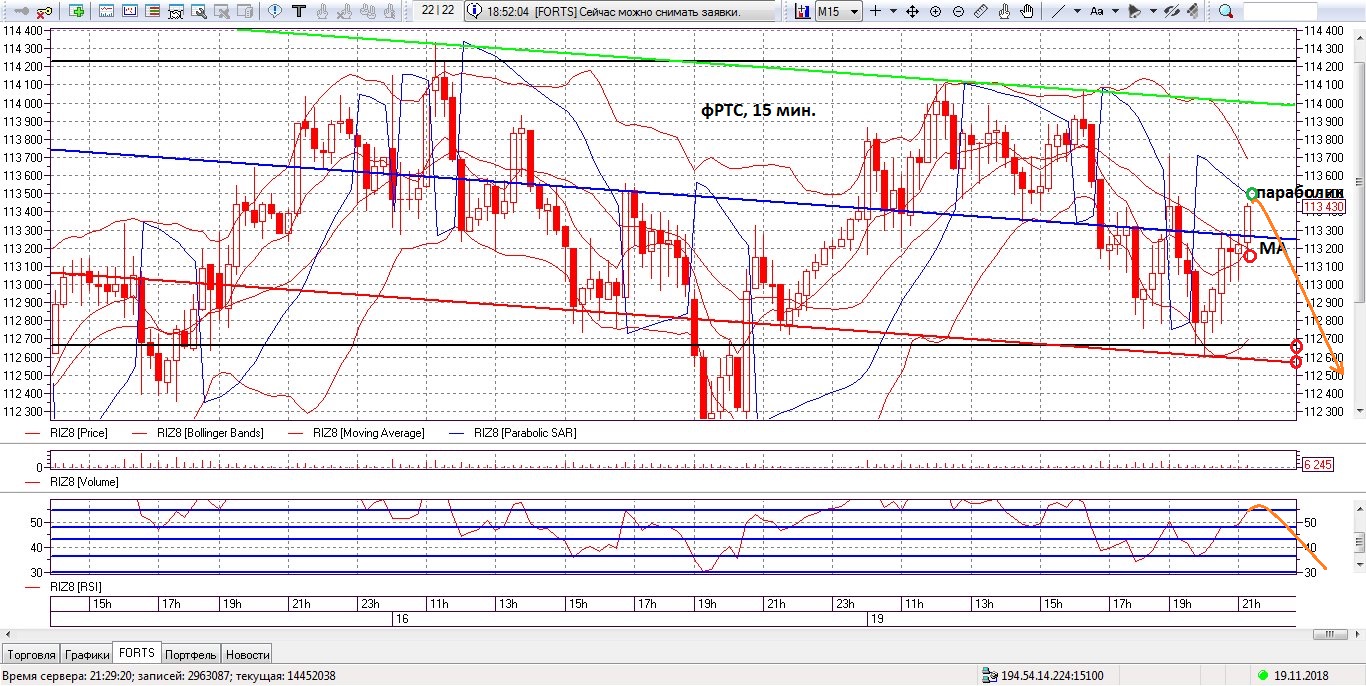The height and width of the screenshot is (686, 1366).
Task: Expand the Aa text tool dropdown arrow
Action: tap(1117, 11)
